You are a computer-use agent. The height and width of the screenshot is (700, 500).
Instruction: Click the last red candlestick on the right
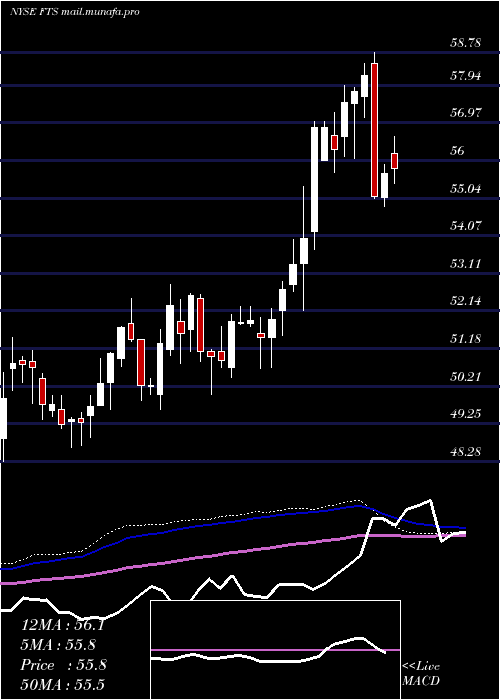(x=395, y=161)
